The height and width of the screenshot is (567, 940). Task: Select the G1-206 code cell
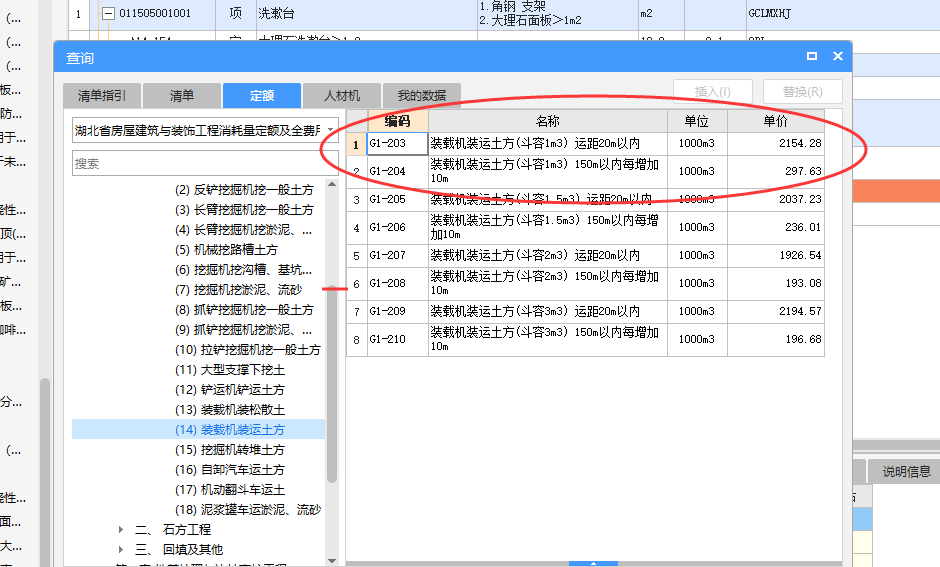(x=397, y=228)
